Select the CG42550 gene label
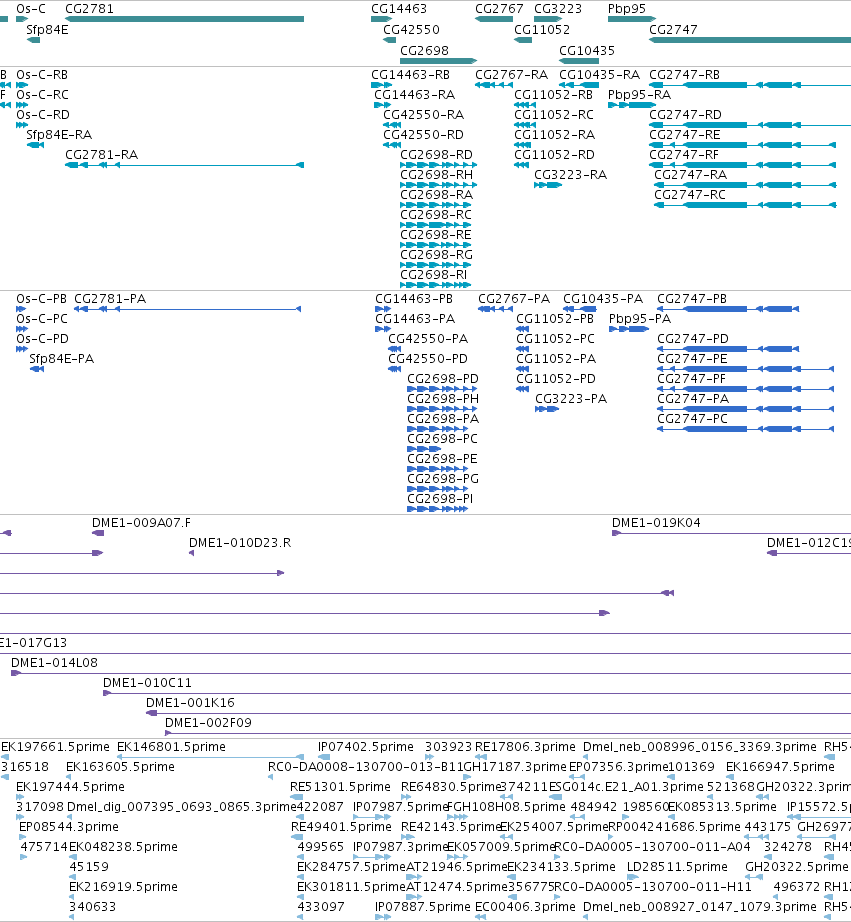851x922 pixels. pyautogui.click(x=411, y=29)
